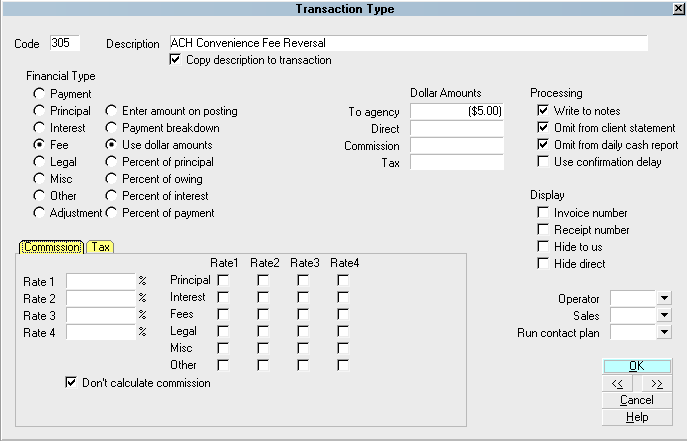Toggle Omit from daily cash report

click(x=543, y=145)
